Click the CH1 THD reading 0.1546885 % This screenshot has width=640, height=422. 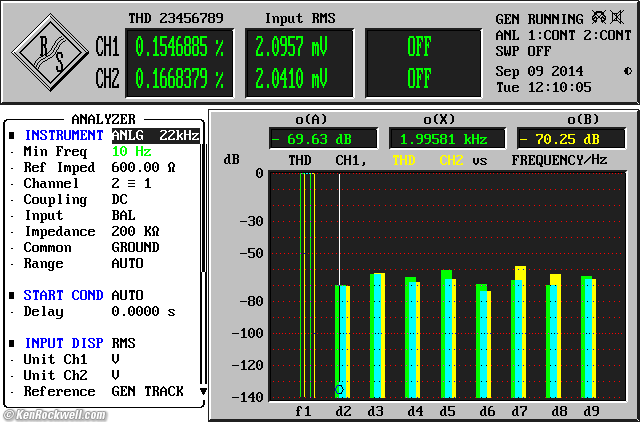pos(179,47)
